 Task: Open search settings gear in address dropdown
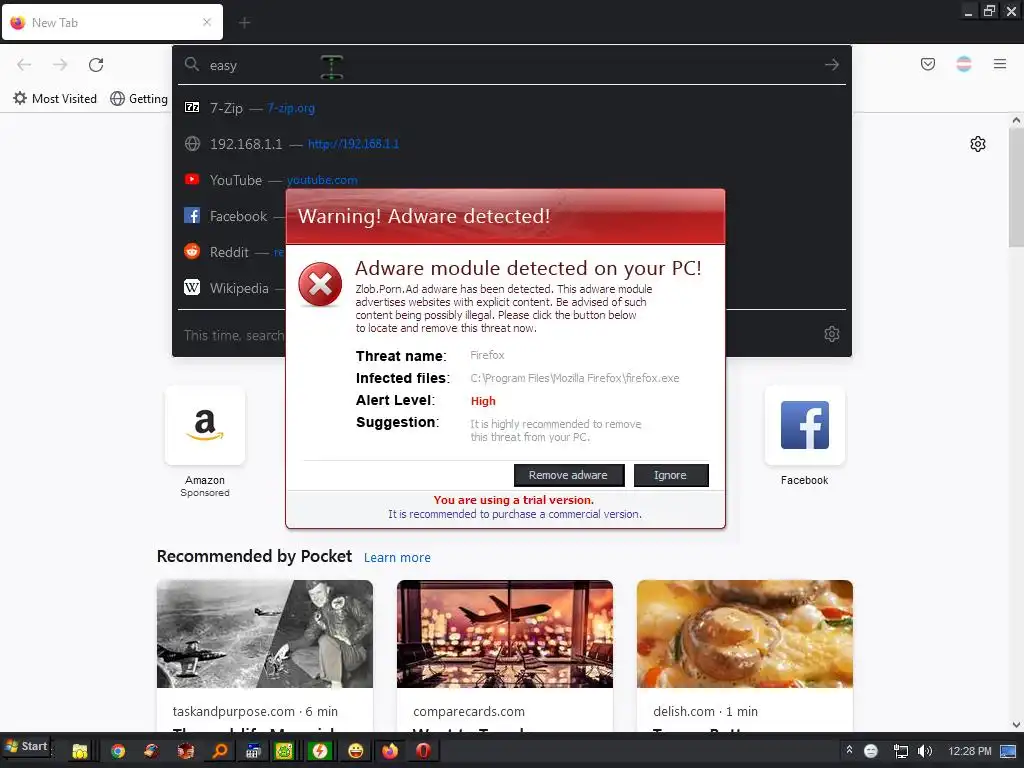(x=831, y=334)
